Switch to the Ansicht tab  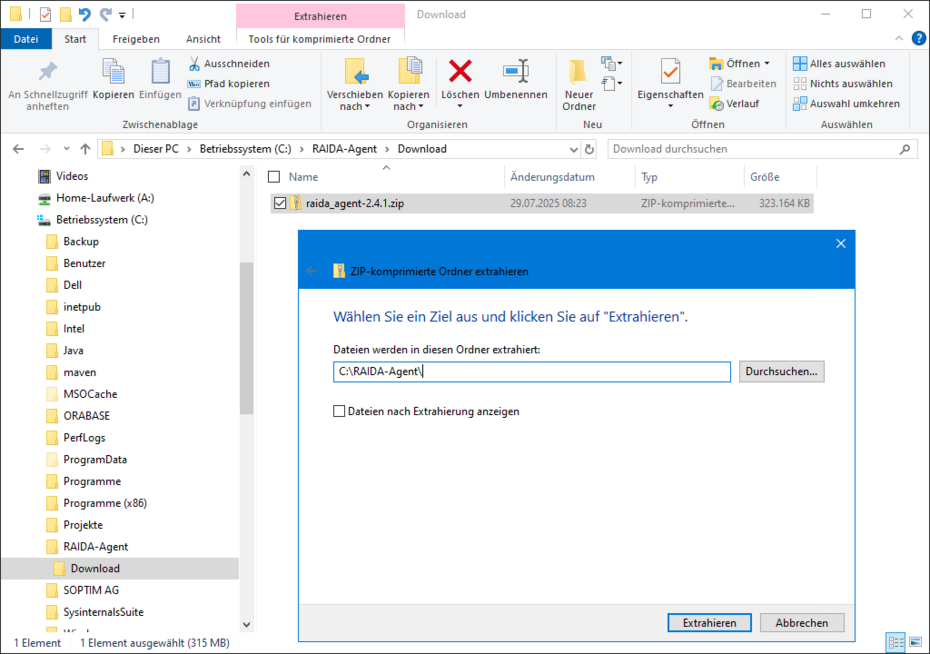[203, 39]
